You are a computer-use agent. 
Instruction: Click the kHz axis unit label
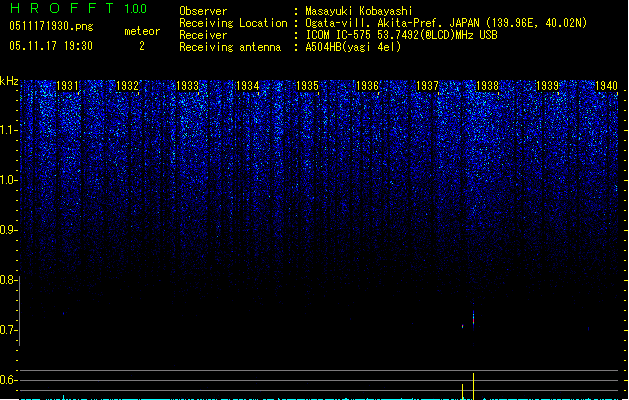9,81
